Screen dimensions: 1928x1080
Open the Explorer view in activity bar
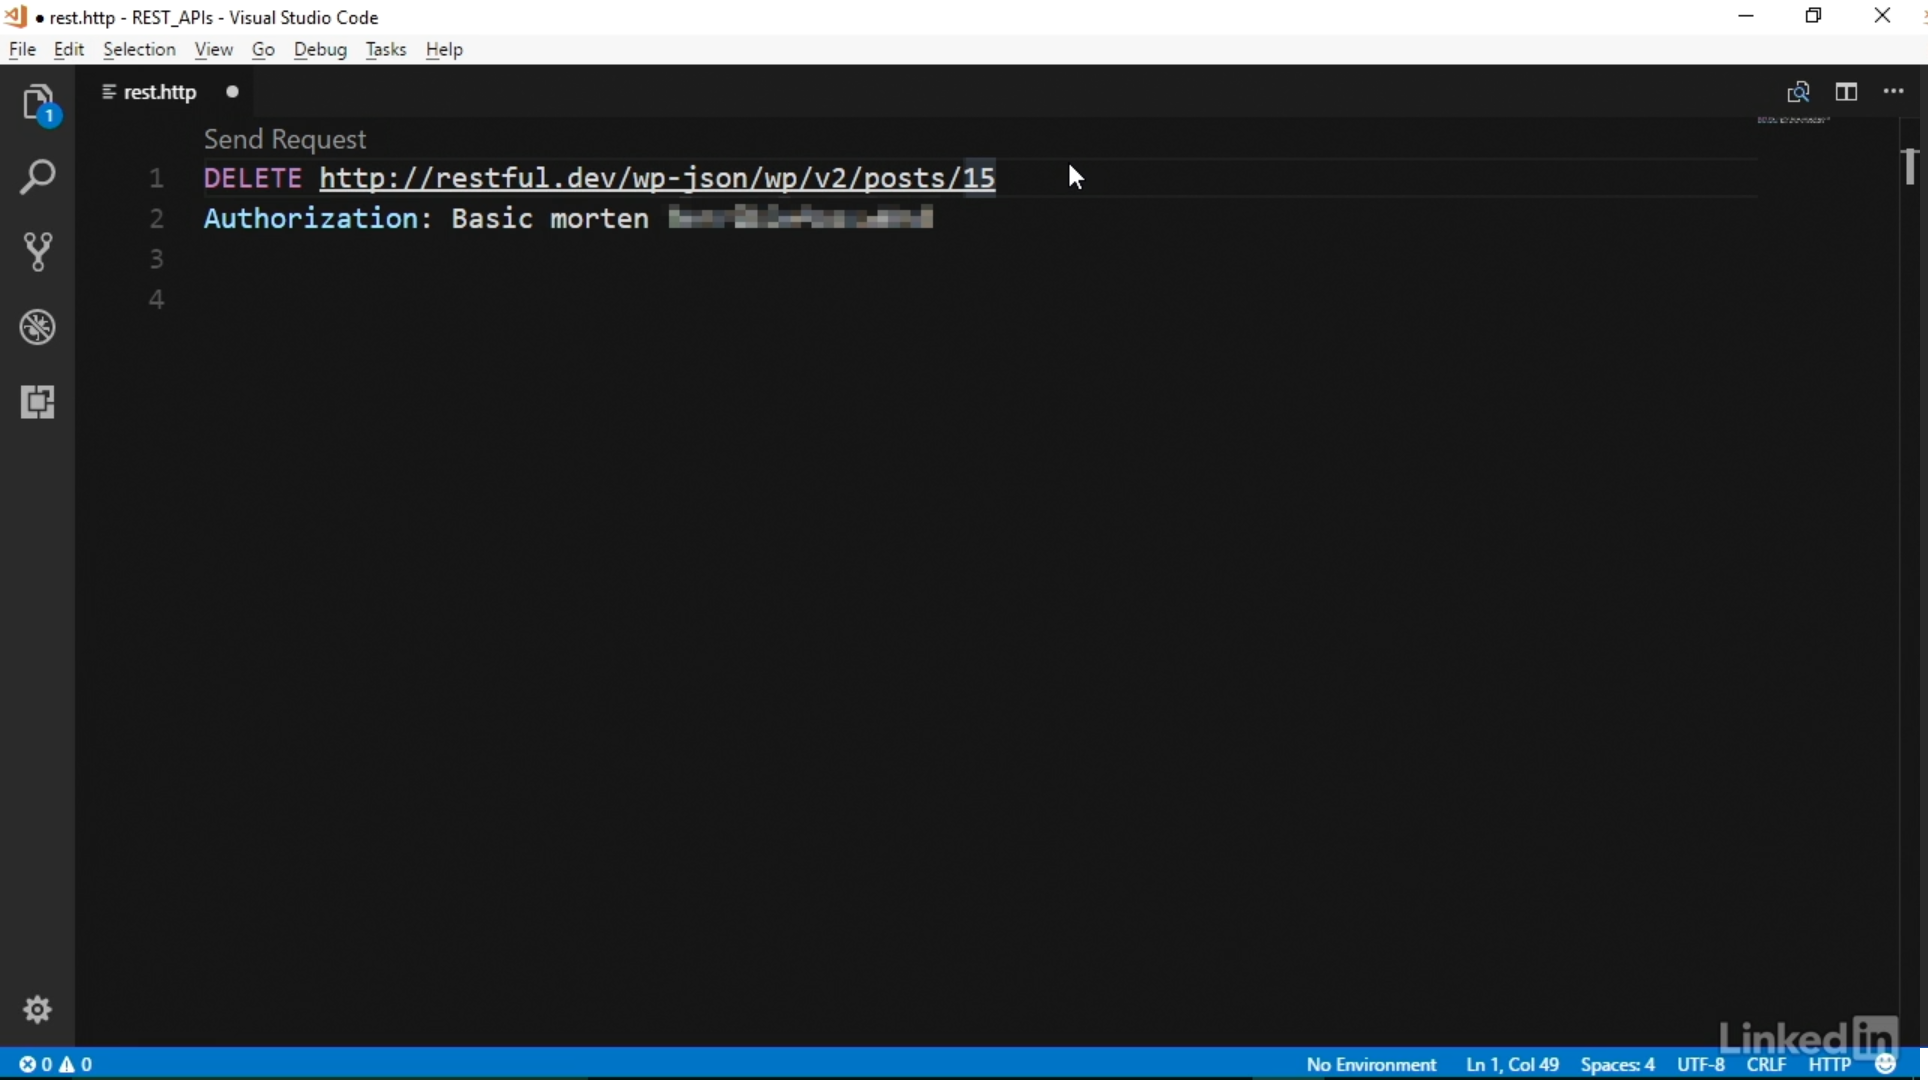(x=38, y=104)
